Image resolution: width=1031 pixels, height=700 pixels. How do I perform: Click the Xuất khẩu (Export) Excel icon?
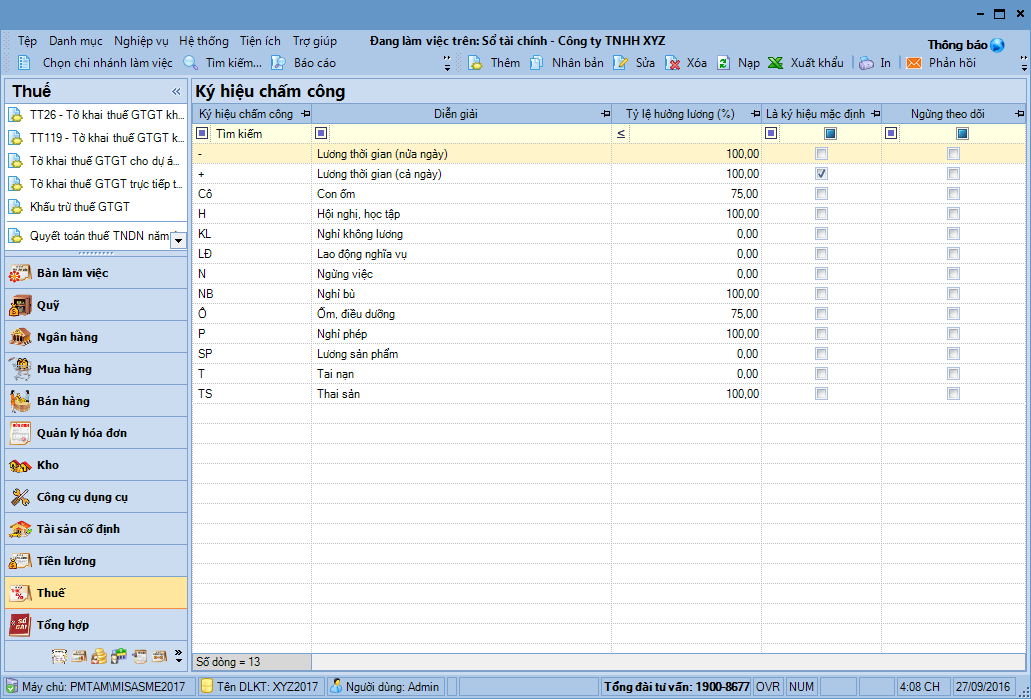click(x=776, y=63)
